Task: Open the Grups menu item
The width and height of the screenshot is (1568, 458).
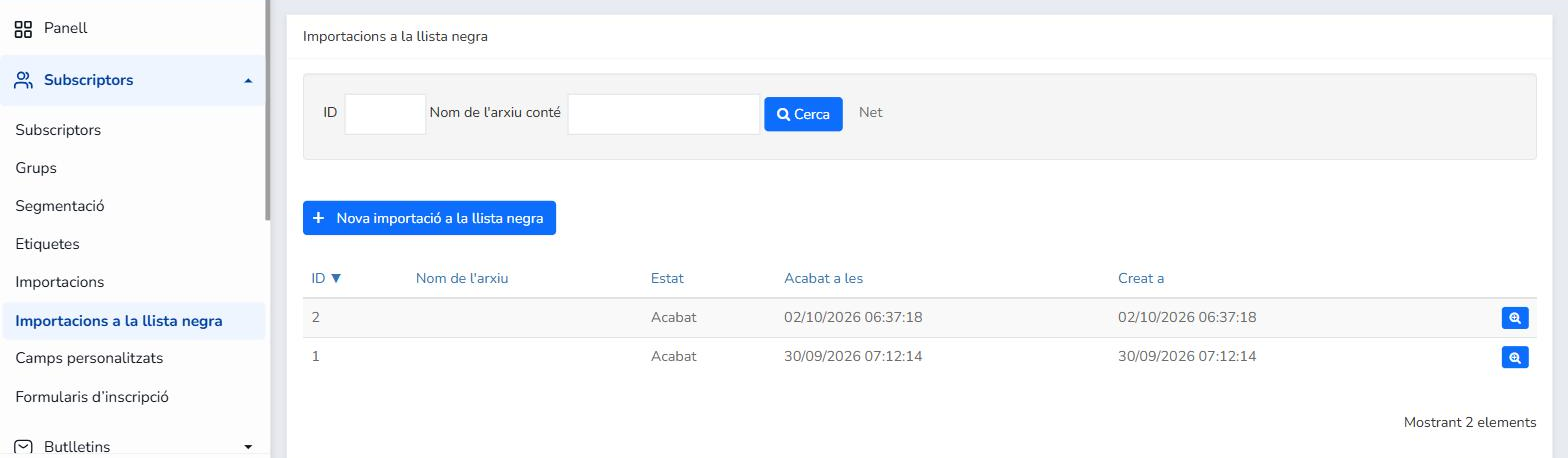Action: click(36, 168)
